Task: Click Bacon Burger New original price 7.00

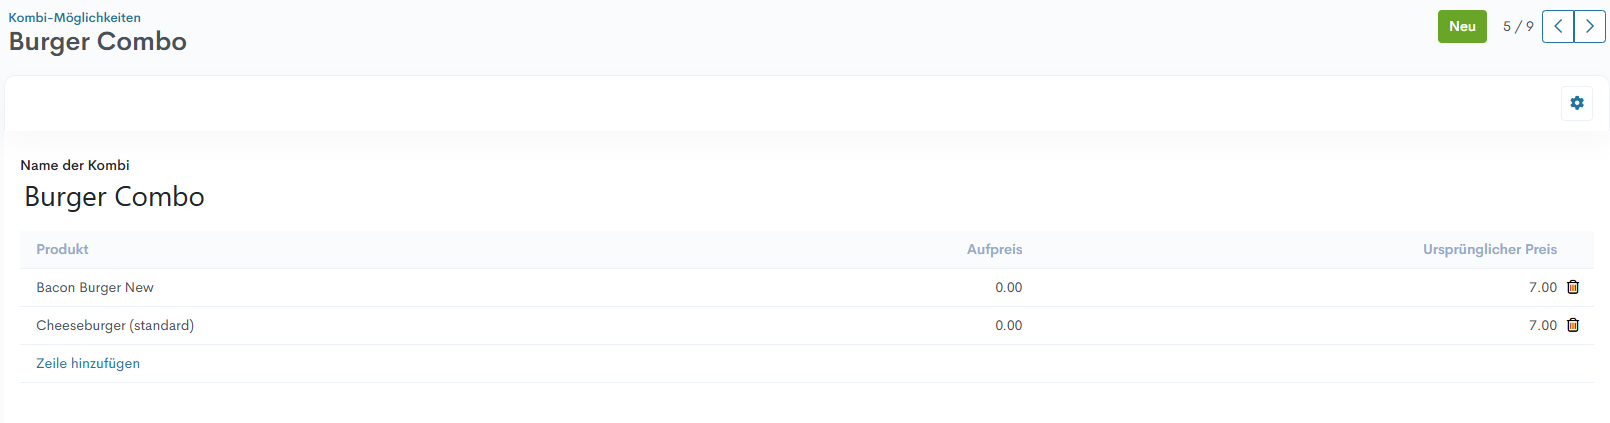Action: click(x=1542, y=287)
